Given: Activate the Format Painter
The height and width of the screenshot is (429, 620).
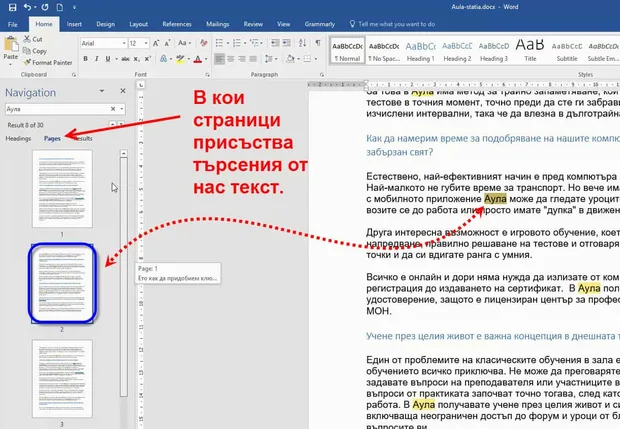Looking at the screenshot, I should [48, 62].
